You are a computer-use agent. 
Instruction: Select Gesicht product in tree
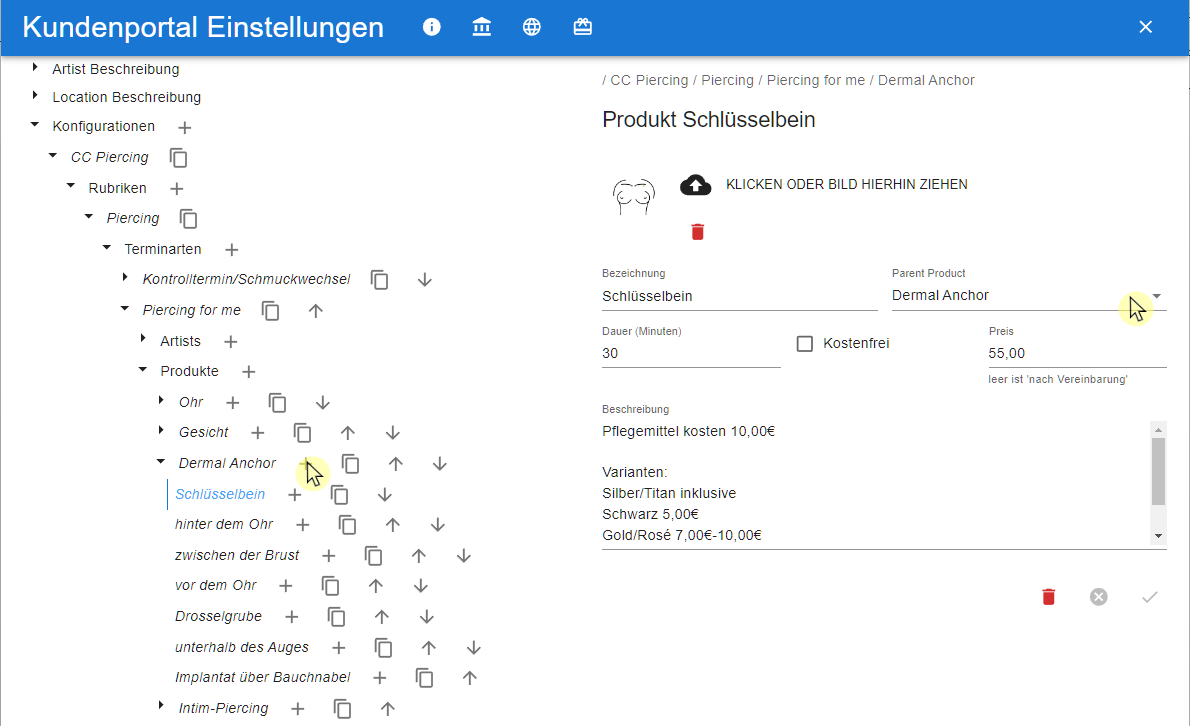pyautogui.click(x=203, y=432)
